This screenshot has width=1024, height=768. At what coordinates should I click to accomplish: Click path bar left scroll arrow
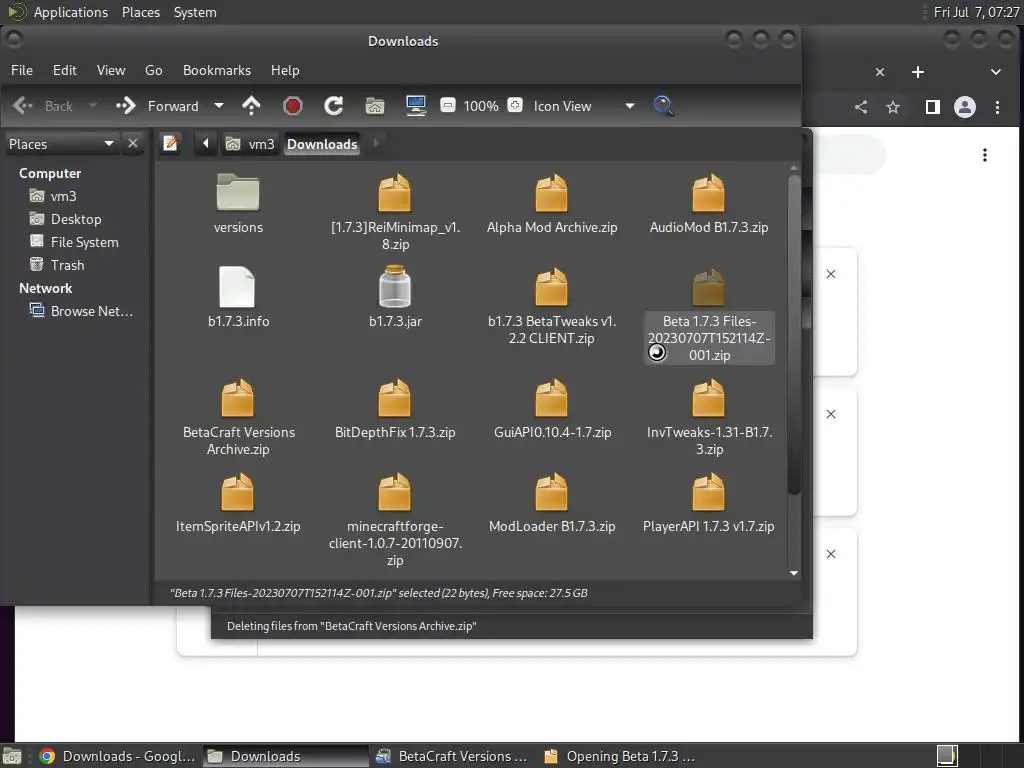pyautogui.click(x=206, y=143)
